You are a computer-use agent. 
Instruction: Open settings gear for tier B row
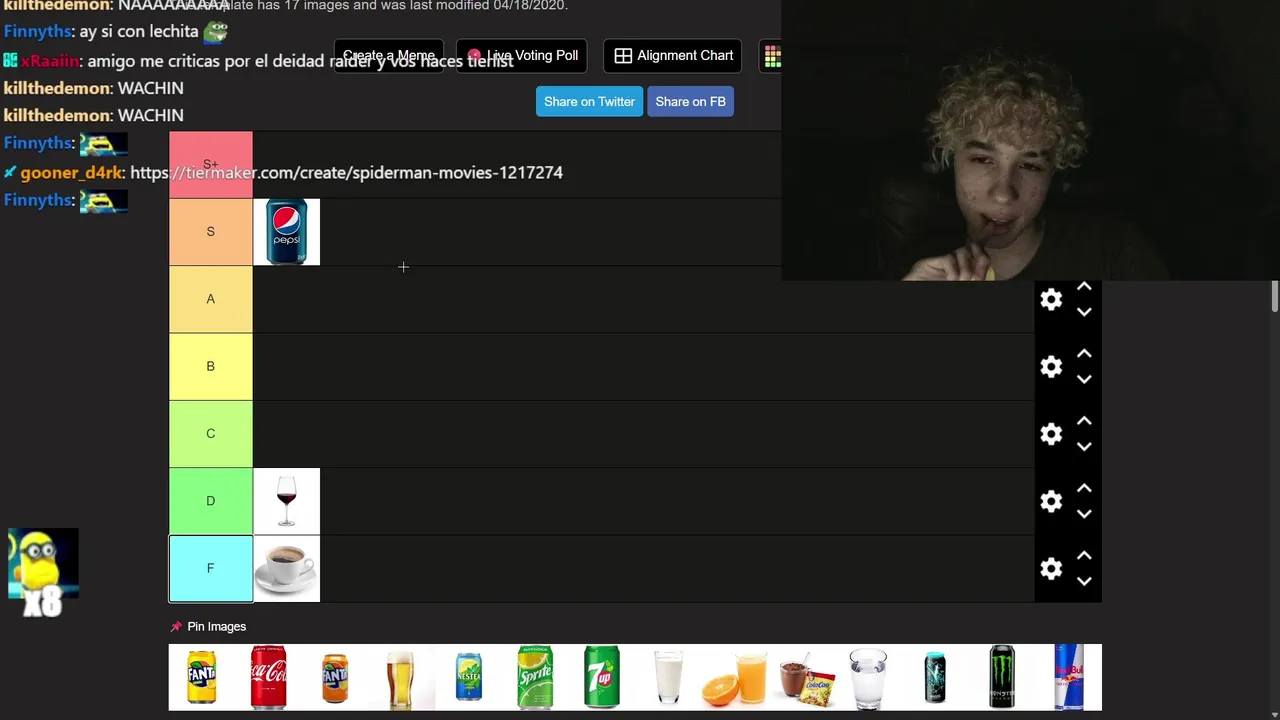pyautogui.click(x=1051, y=367)
